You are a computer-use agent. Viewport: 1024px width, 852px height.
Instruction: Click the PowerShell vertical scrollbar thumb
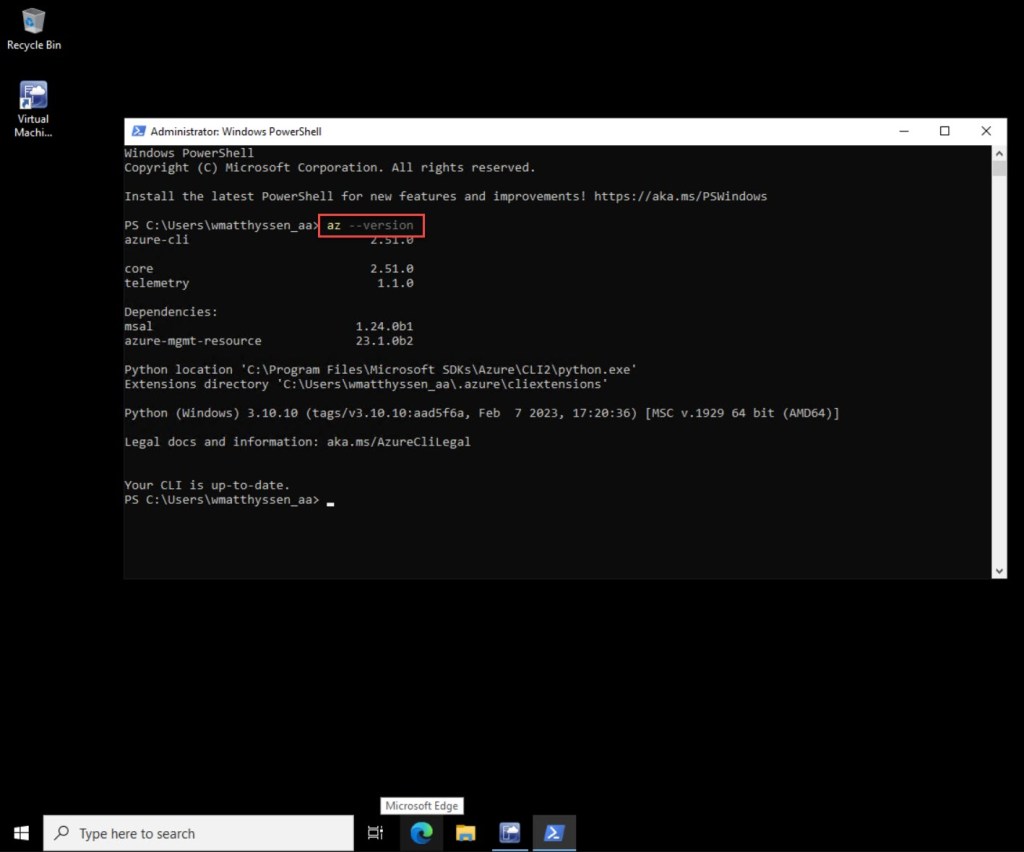point(998,168)
